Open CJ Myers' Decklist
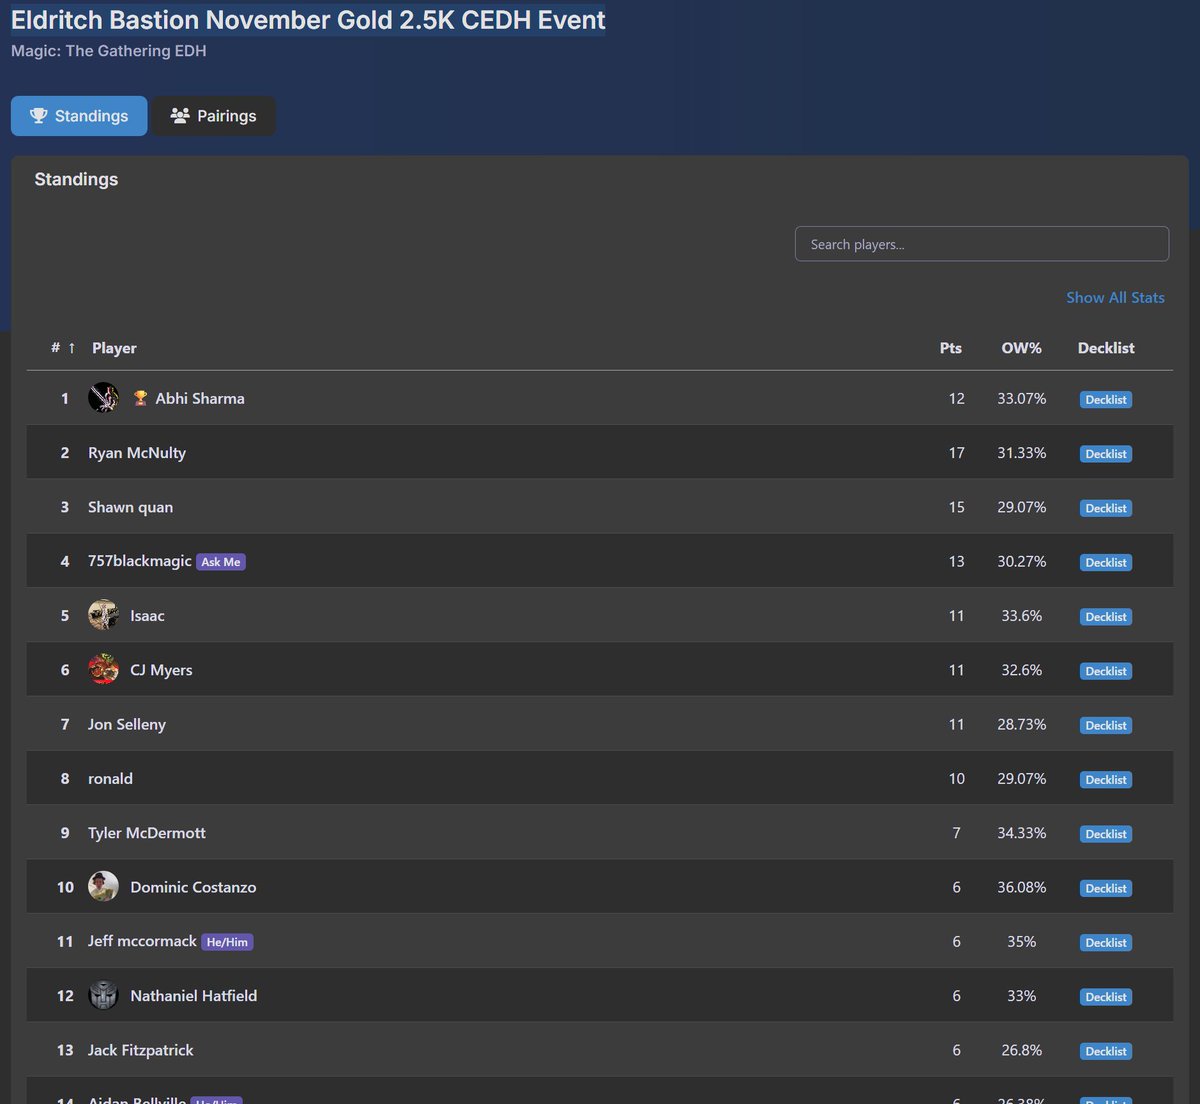Viewport: 1200px width, 1104px height. click(x=1106, y=671)
